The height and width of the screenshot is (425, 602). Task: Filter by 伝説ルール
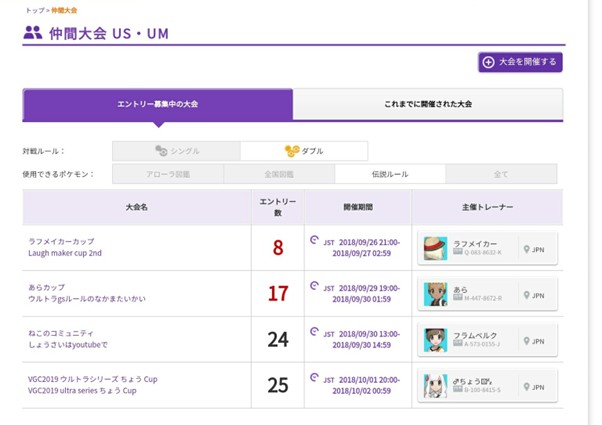[x=390, y=174]
